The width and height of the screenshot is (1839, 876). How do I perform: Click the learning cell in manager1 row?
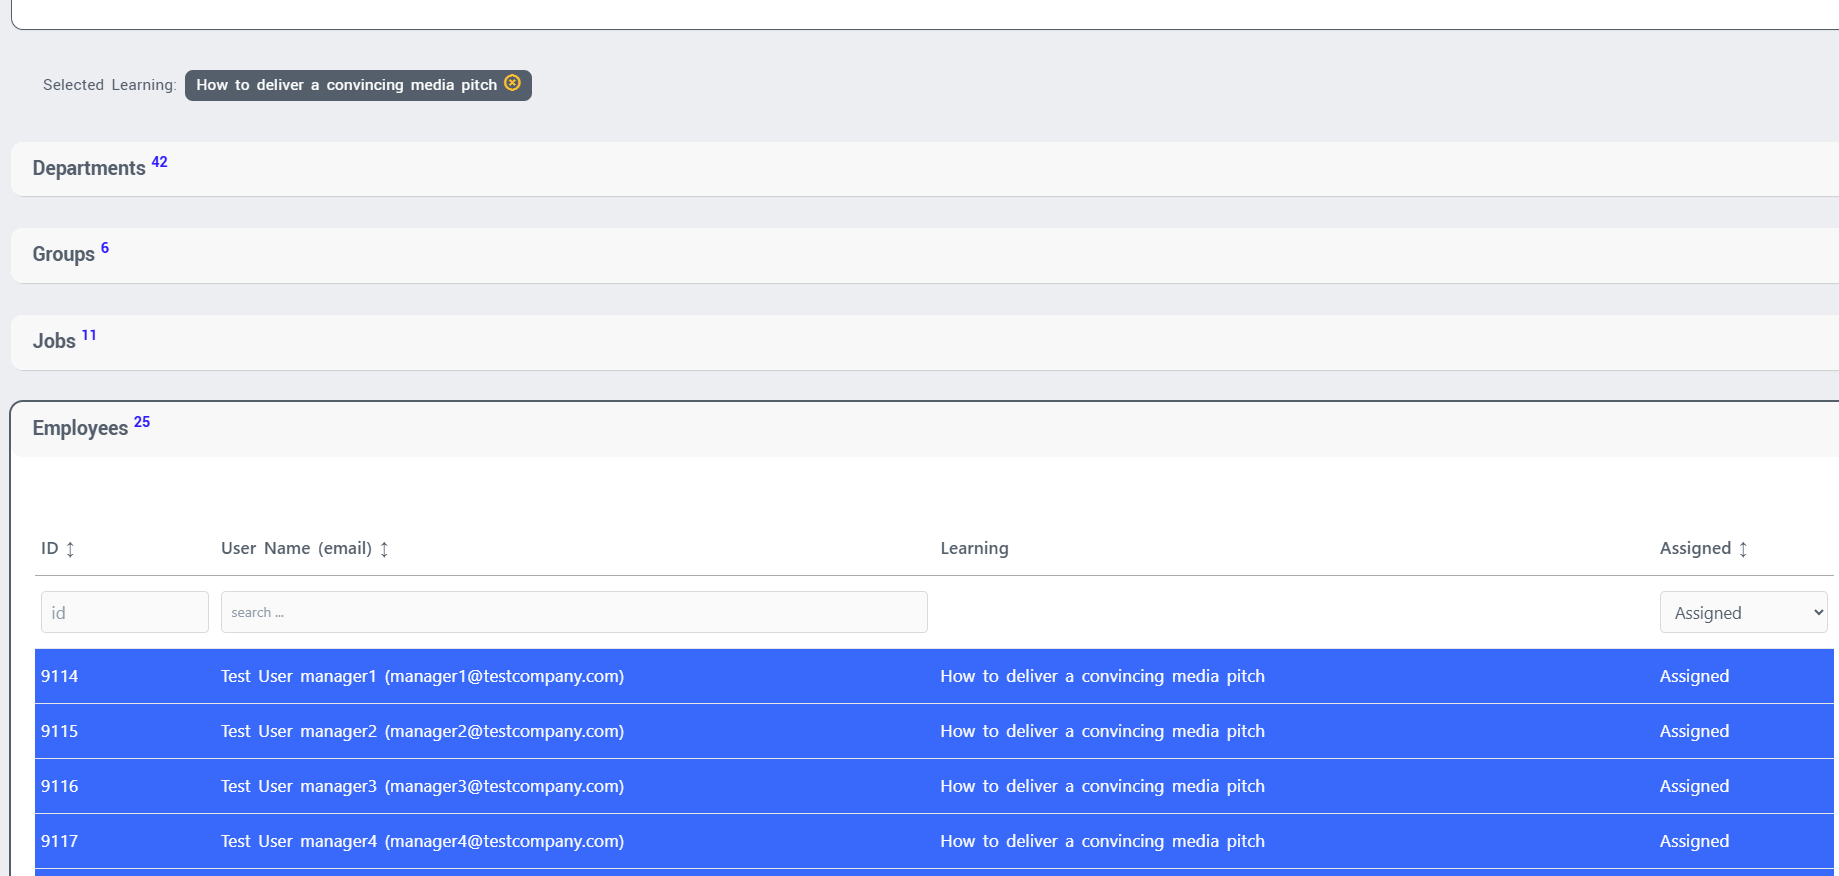[1102, 676]
